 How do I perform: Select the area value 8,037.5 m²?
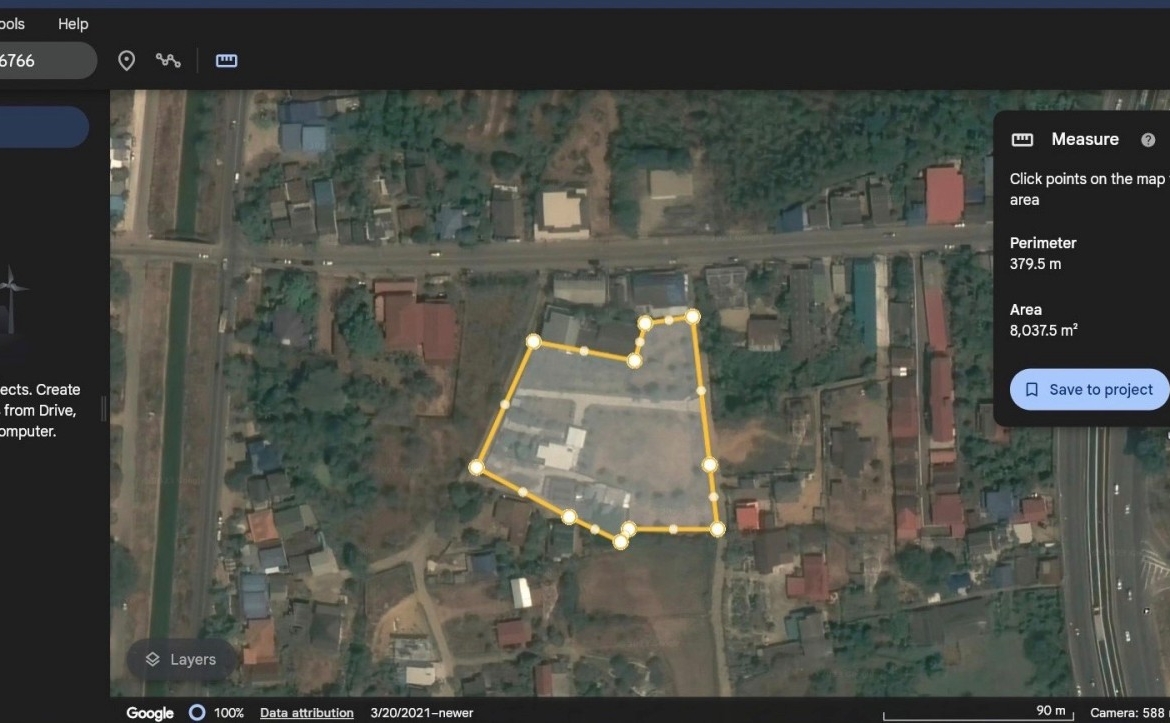1043,331
